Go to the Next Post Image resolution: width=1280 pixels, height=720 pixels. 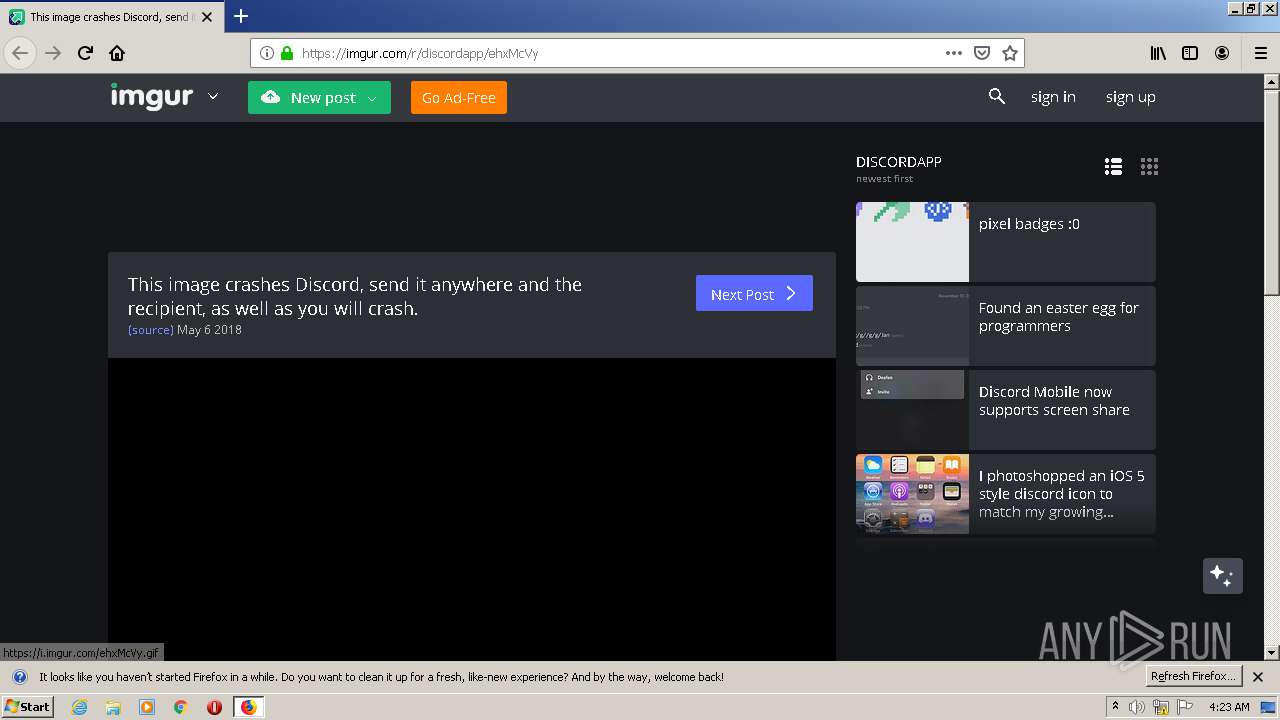[x=754, y=293]
